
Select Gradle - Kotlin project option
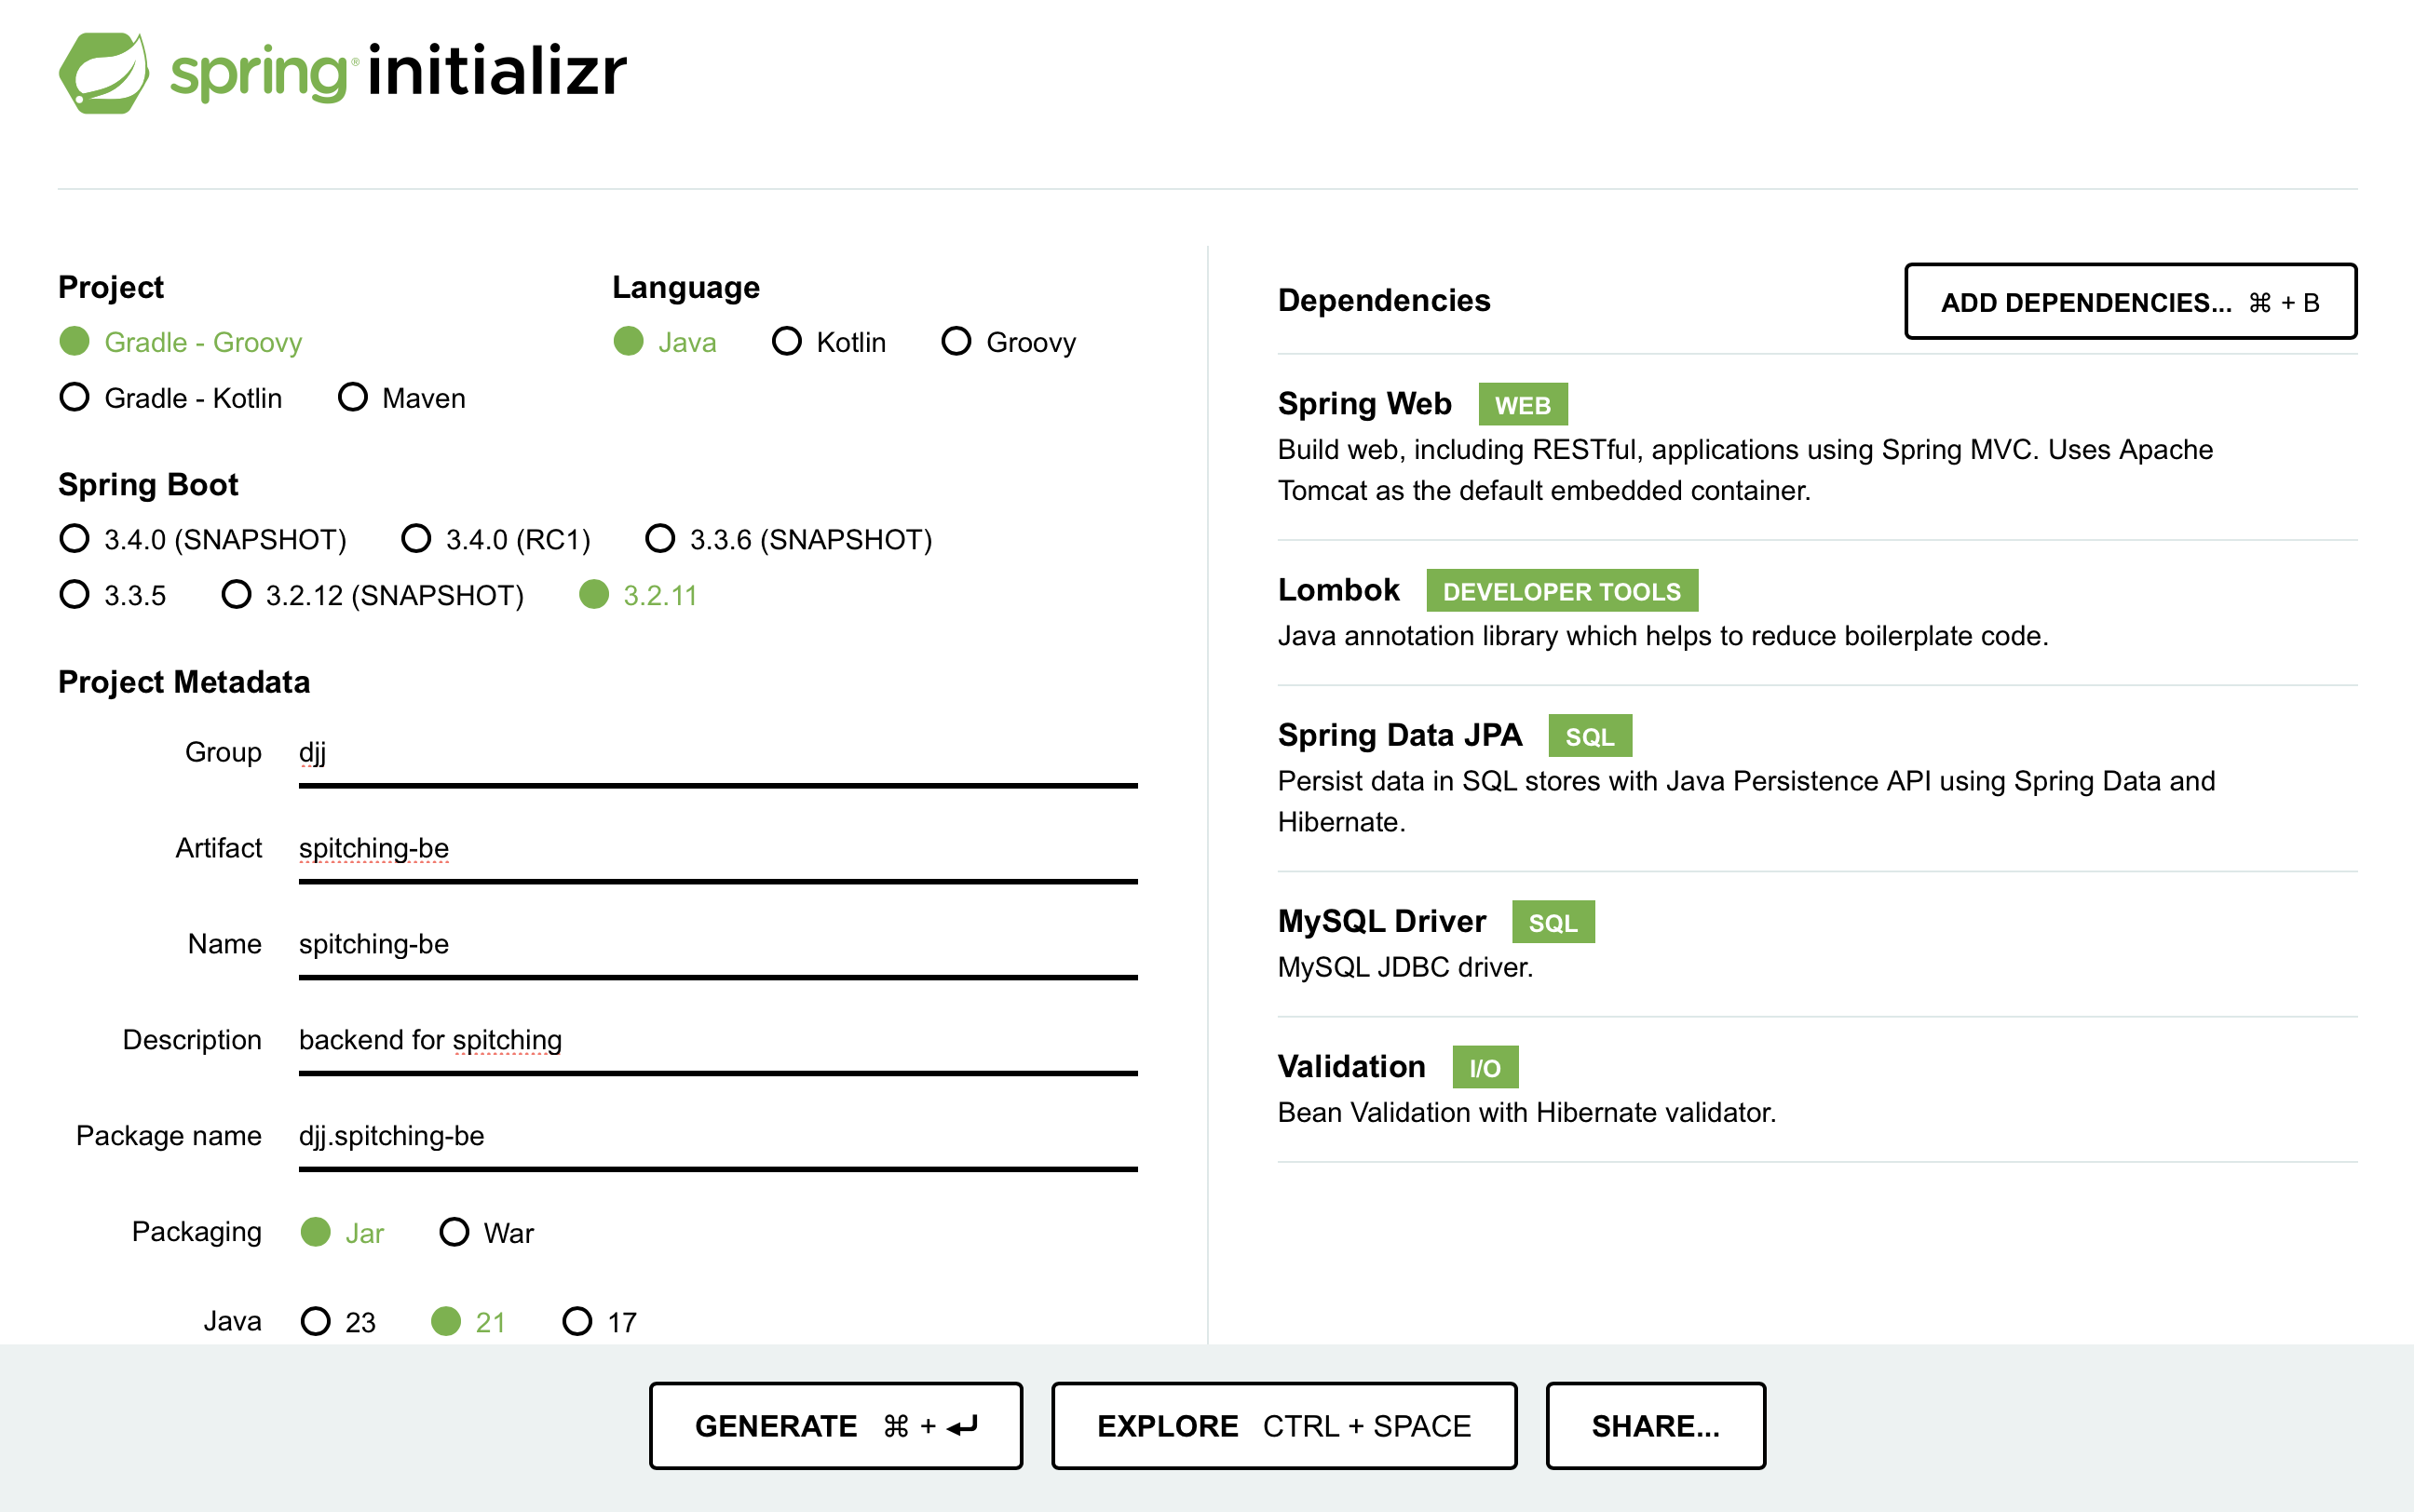click(x=75, y=398)
